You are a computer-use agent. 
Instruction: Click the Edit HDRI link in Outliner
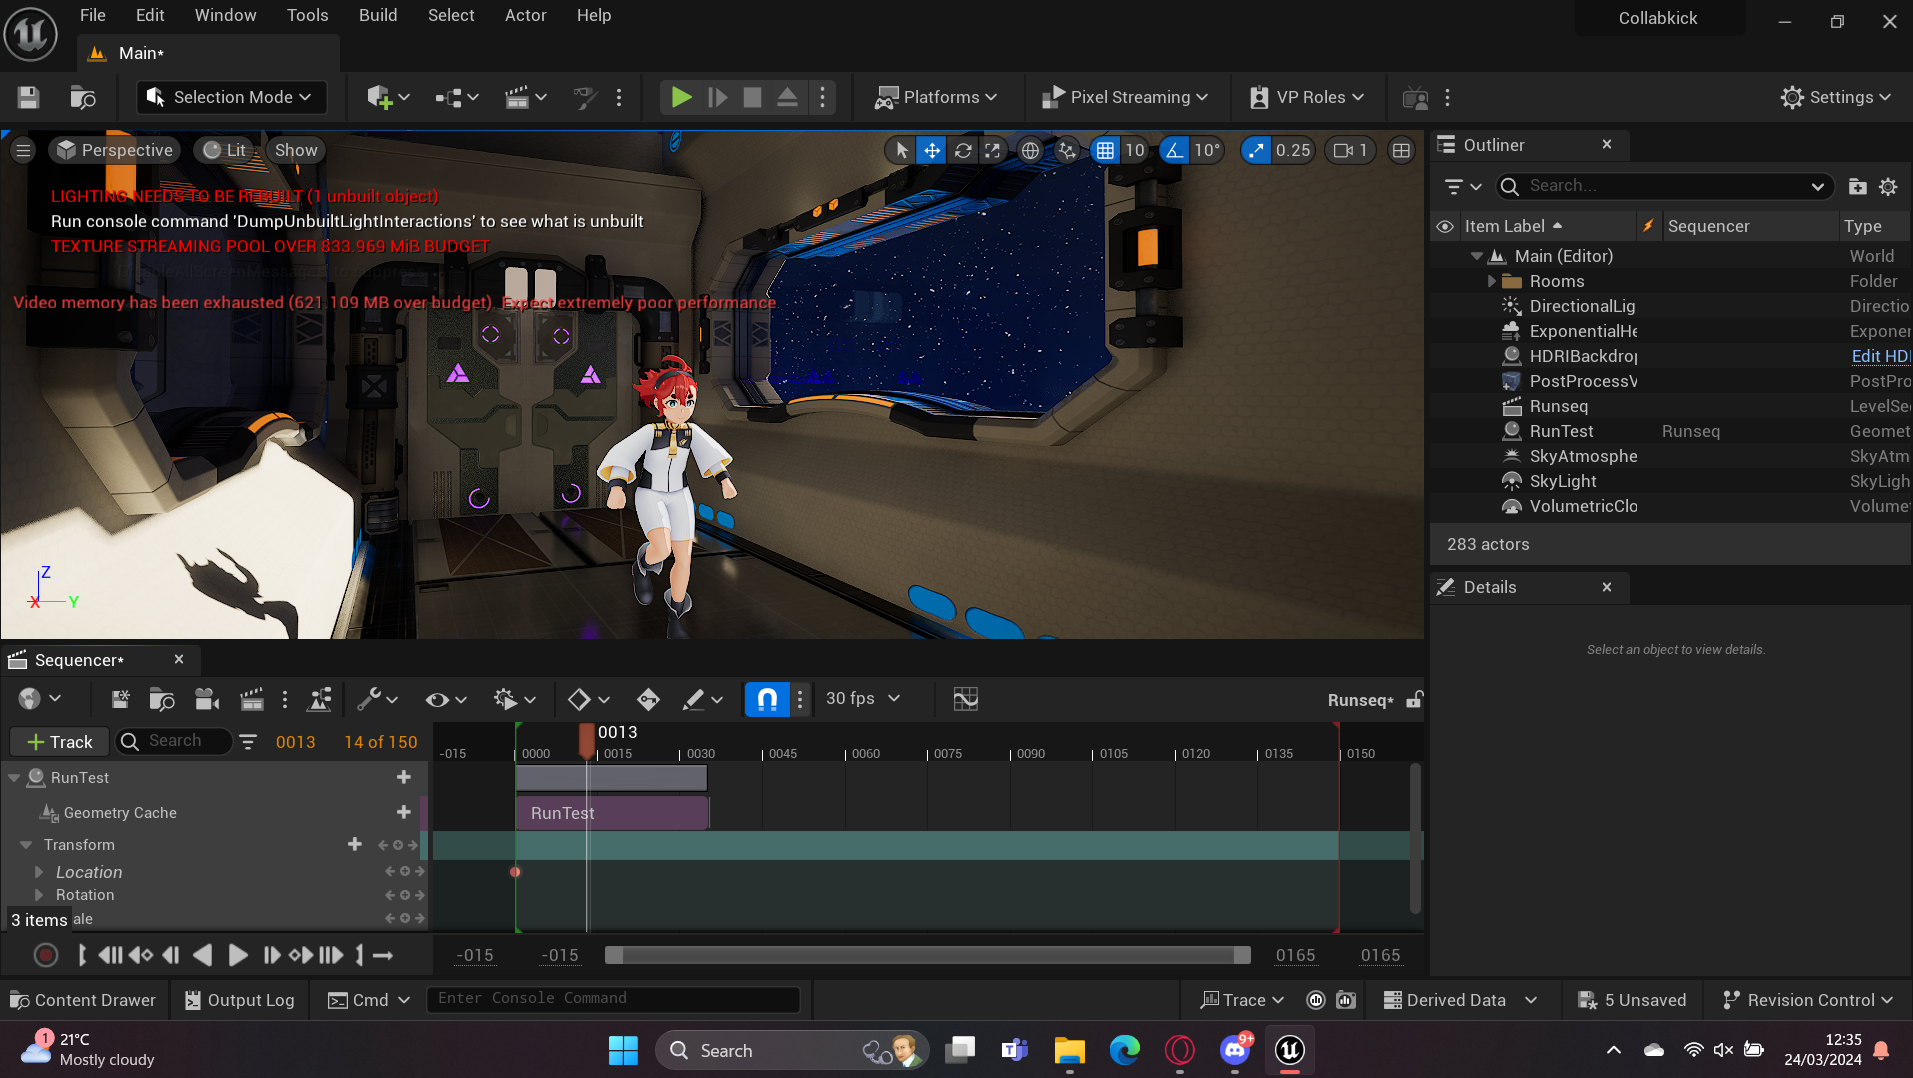[1880, 356]
